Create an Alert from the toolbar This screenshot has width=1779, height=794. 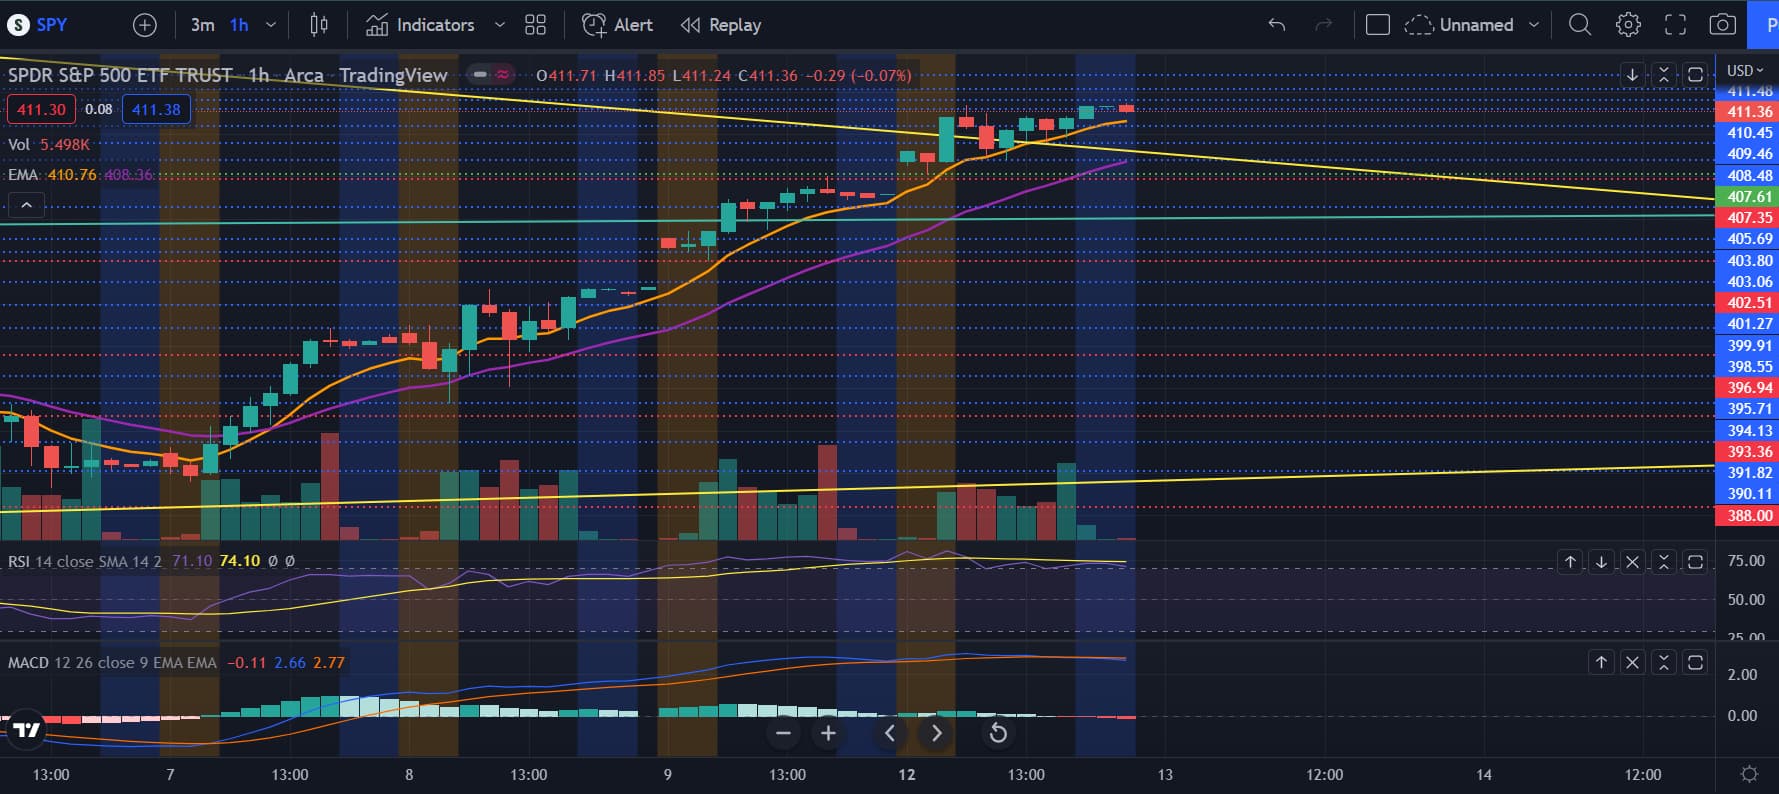point(617,25)
